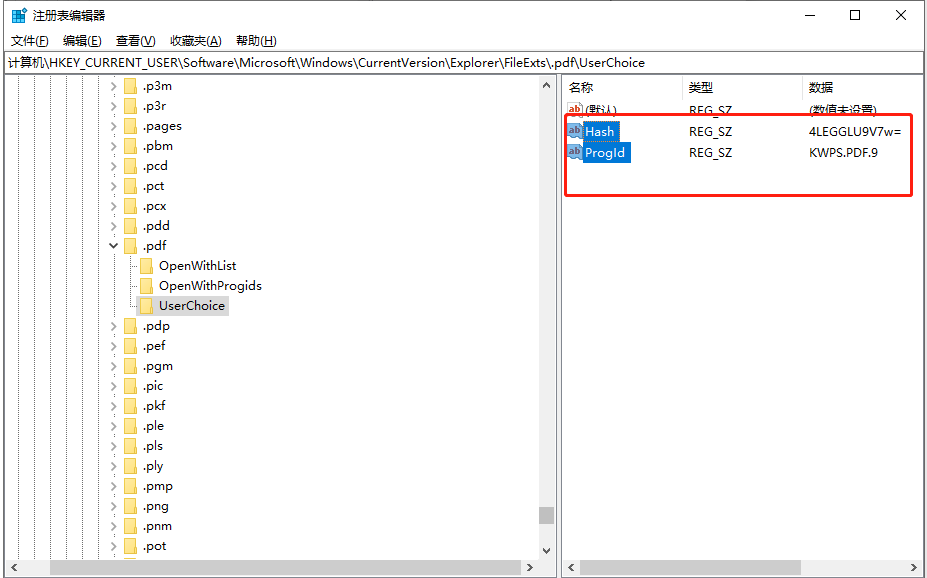This screenshot has height=578, width=927.
Task: Collapse the expanded .pdf key
Action: point(113,246)
